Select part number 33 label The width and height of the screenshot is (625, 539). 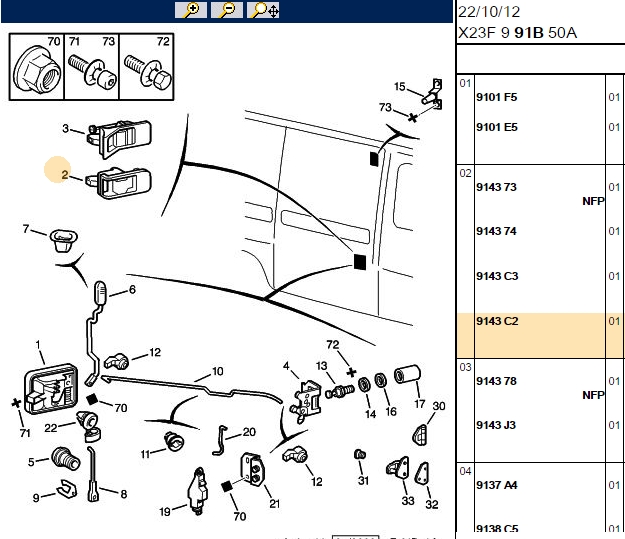pos(408,500)
